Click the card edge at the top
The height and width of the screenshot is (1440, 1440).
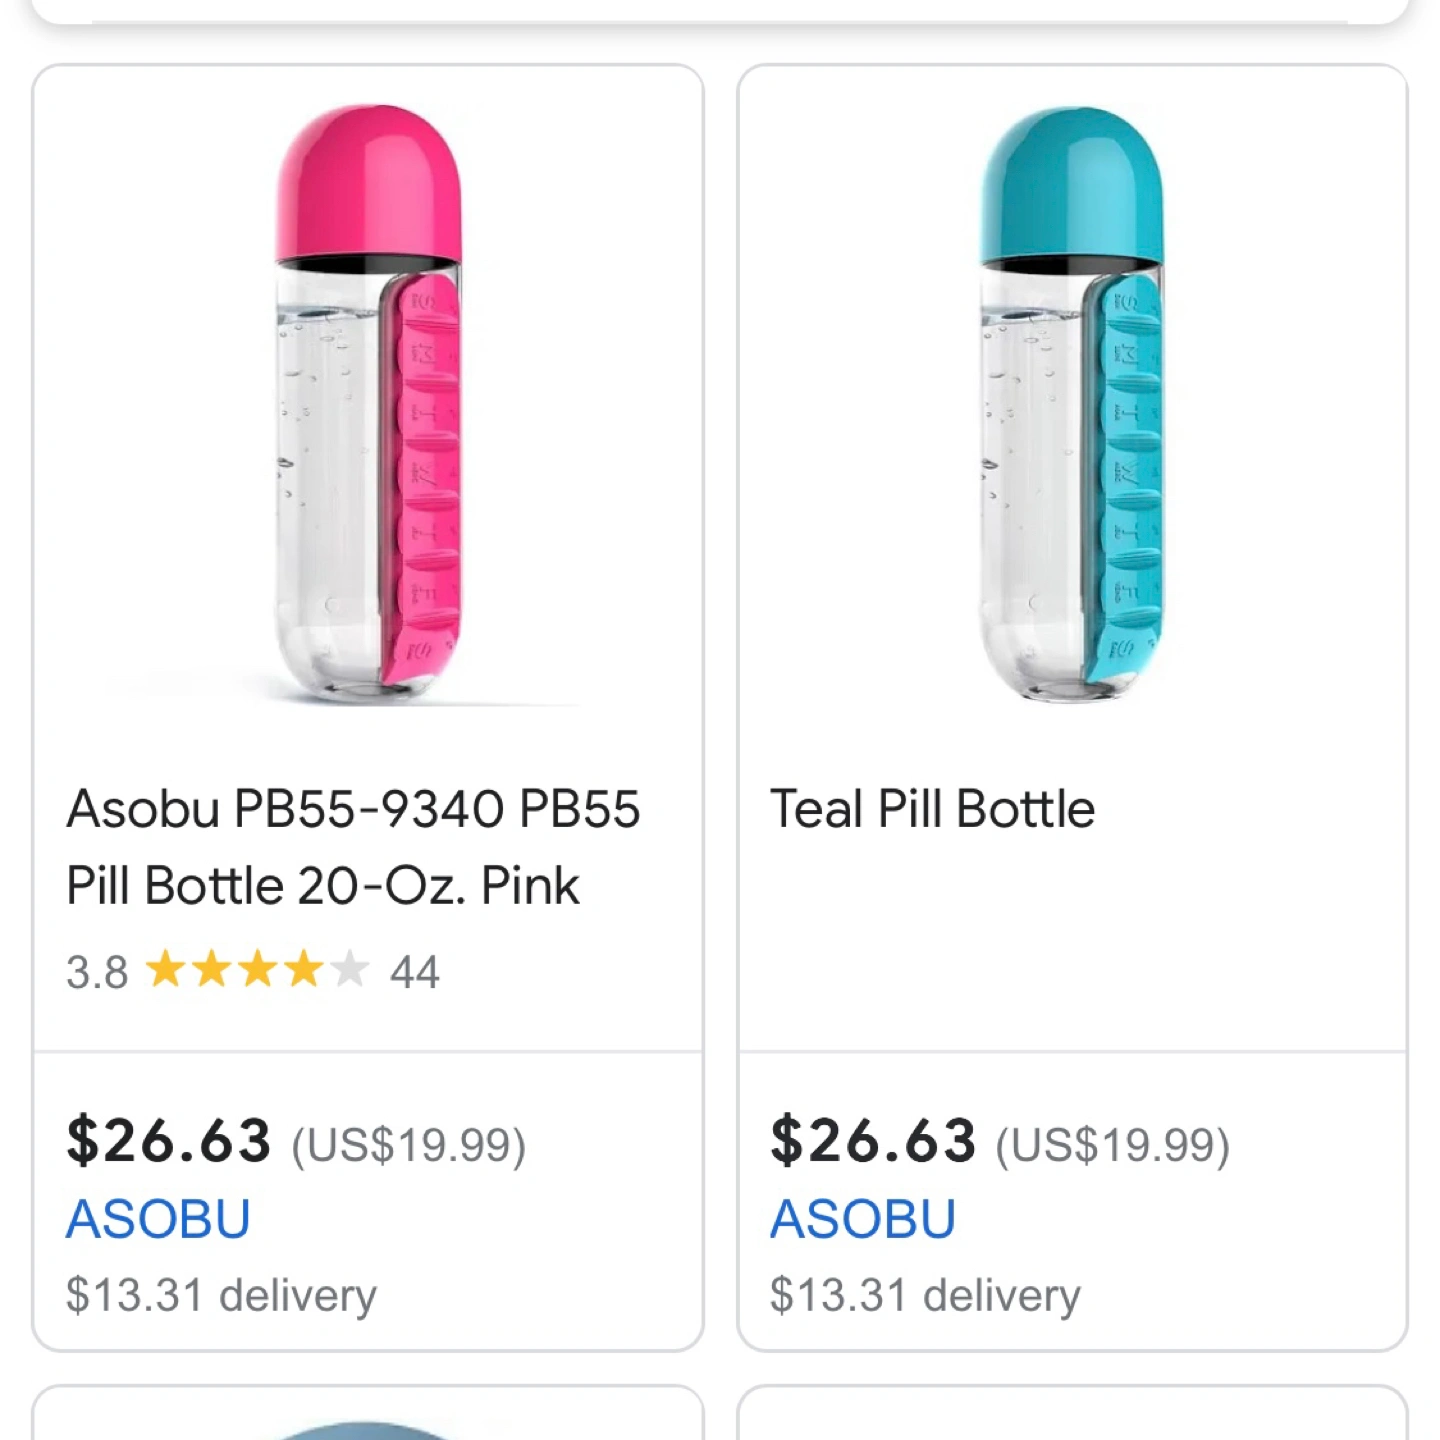coord(720,11)
